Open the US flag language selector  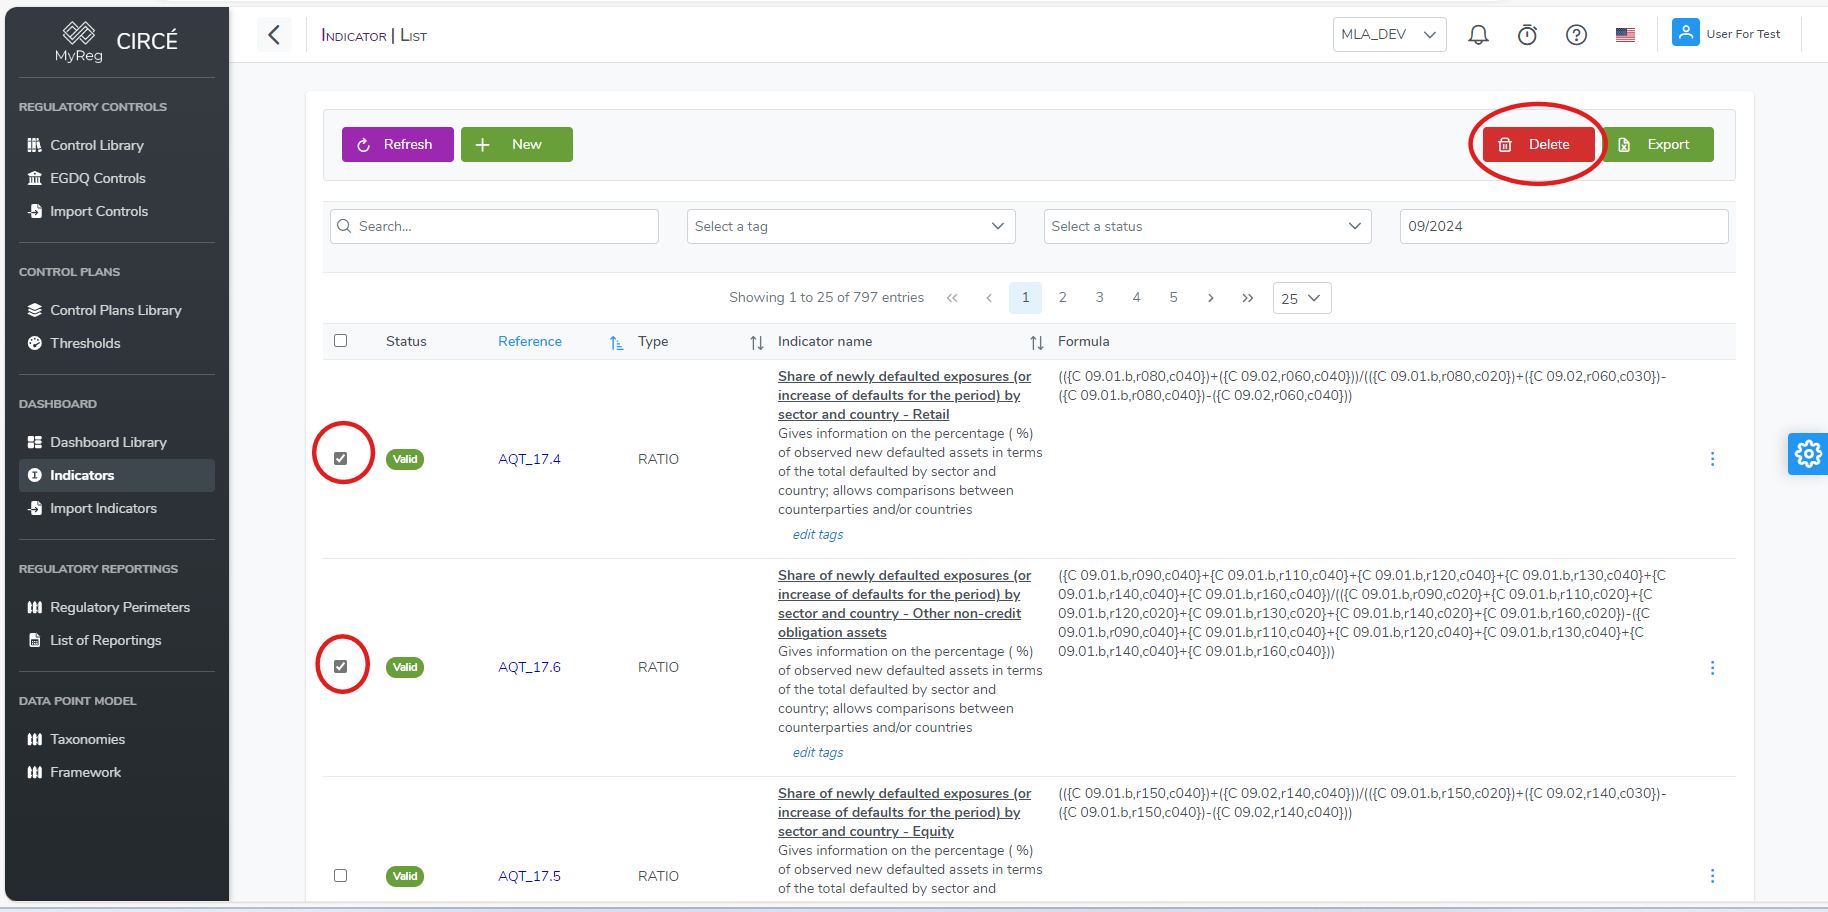pos(1625,35)
